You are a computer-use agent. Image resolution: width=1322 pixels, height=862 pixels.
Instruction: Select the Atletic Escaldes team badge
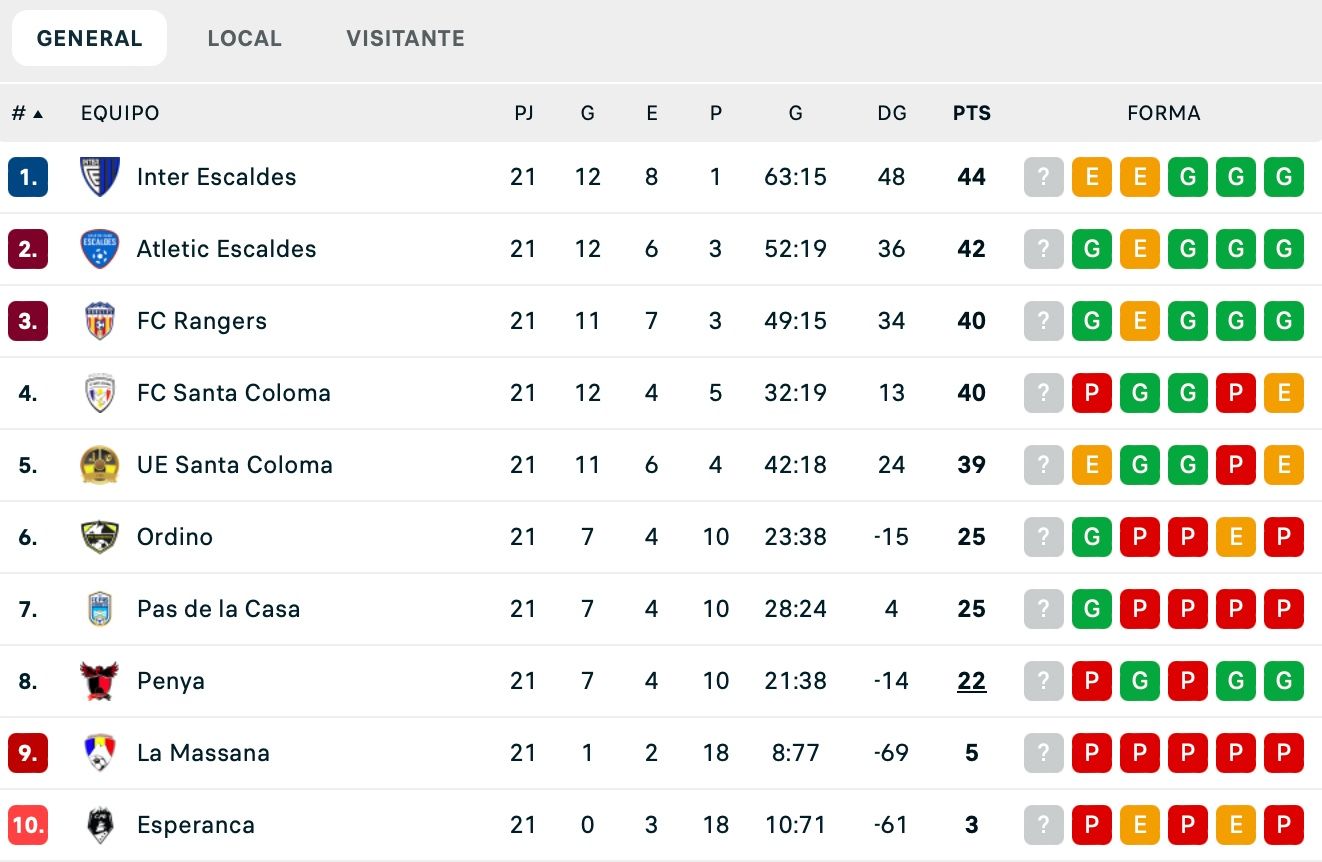tap(101, 249)
